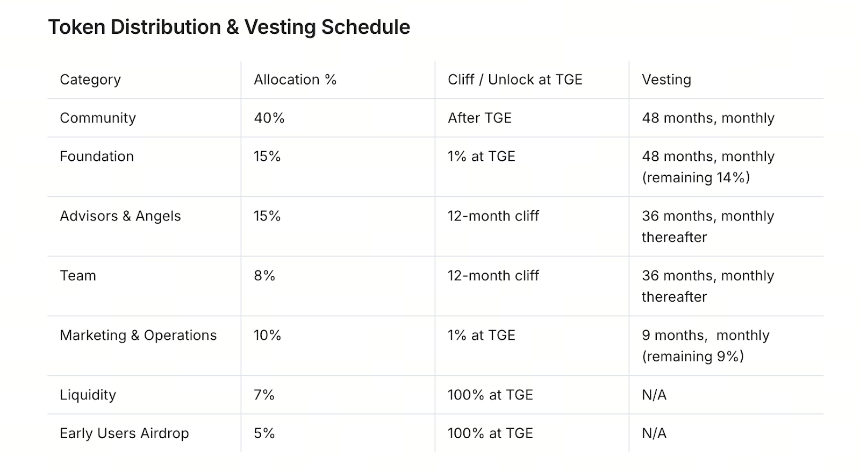Select the Cliff / Unlock at TGE header
This screenshot has height=471, width=860.
click(515, 80)
